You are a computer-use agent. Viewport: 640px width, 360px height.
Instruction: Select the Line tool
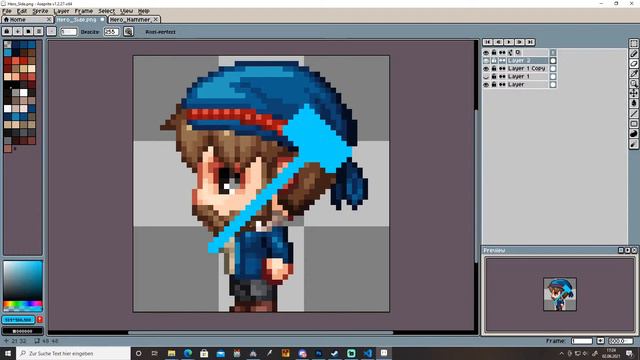click(x=633, y=113)
